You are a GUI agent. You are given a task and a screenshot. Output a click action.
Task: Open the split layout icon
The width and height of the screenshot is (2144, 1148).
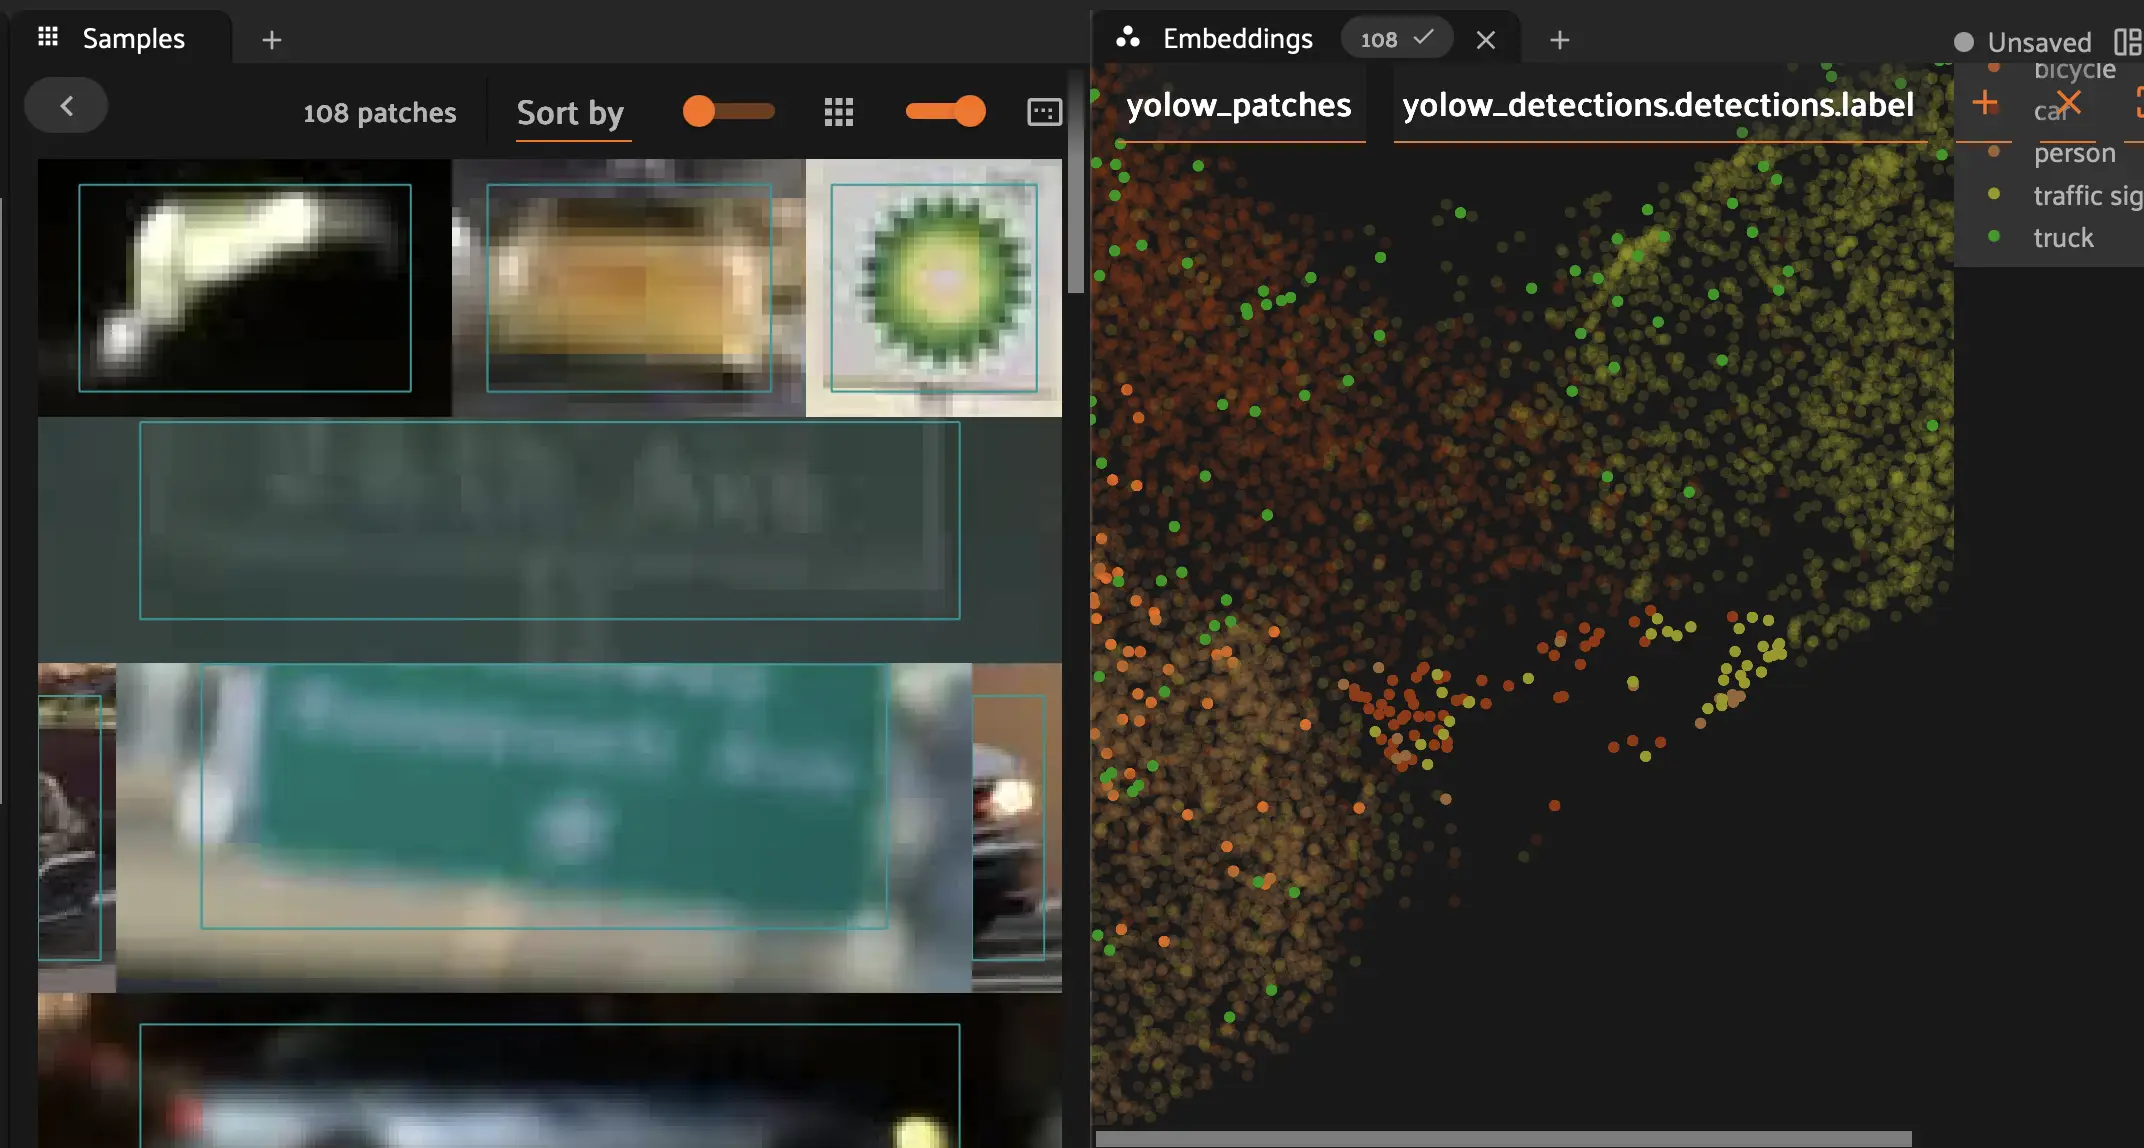pyautogui.click(x=2126, y=42)
